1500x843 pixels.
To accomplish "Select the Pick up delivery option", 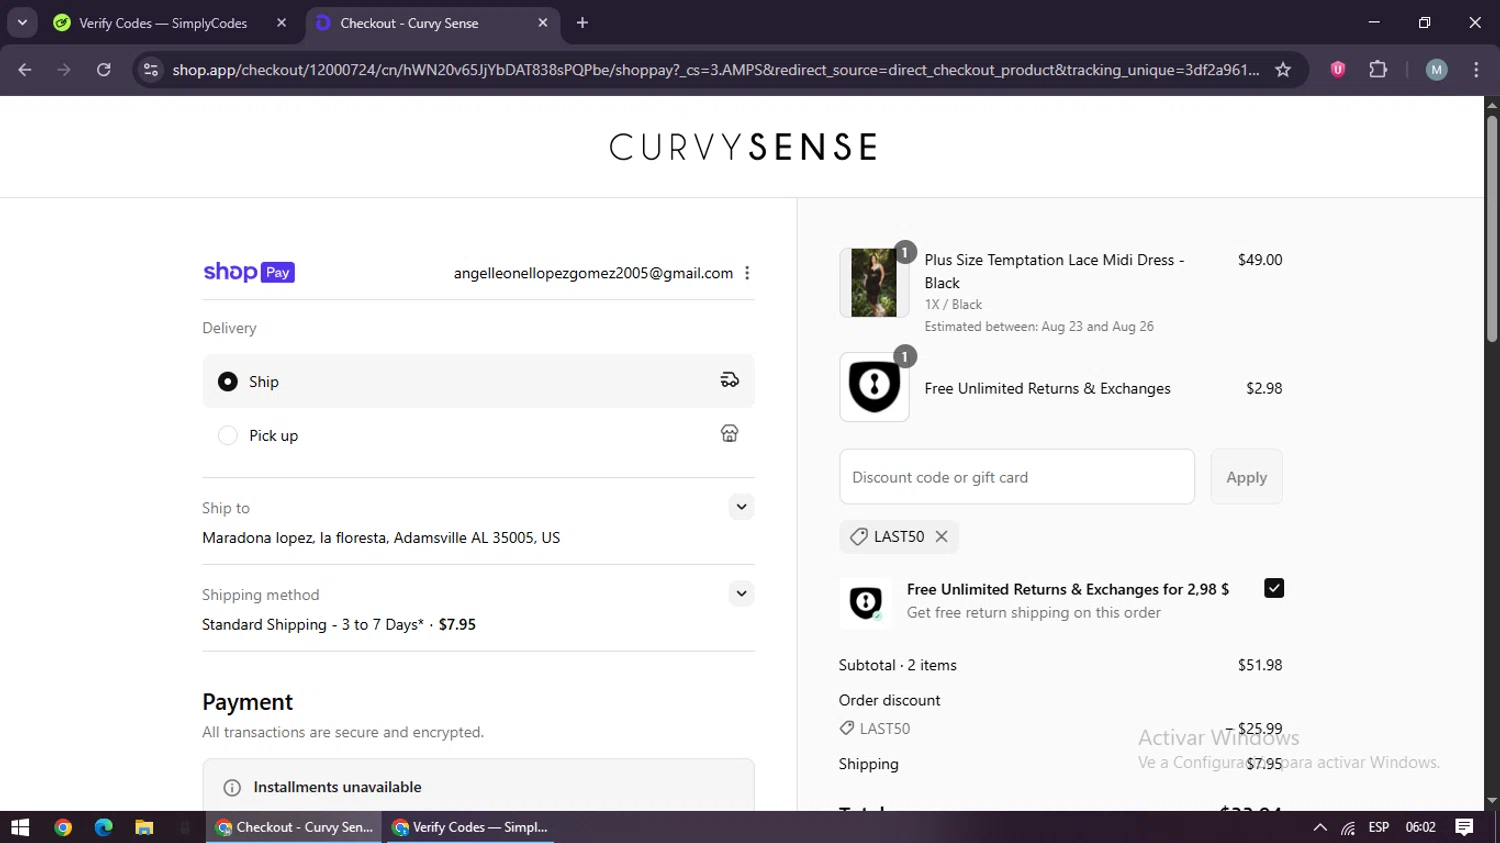I will coord(228,435).
